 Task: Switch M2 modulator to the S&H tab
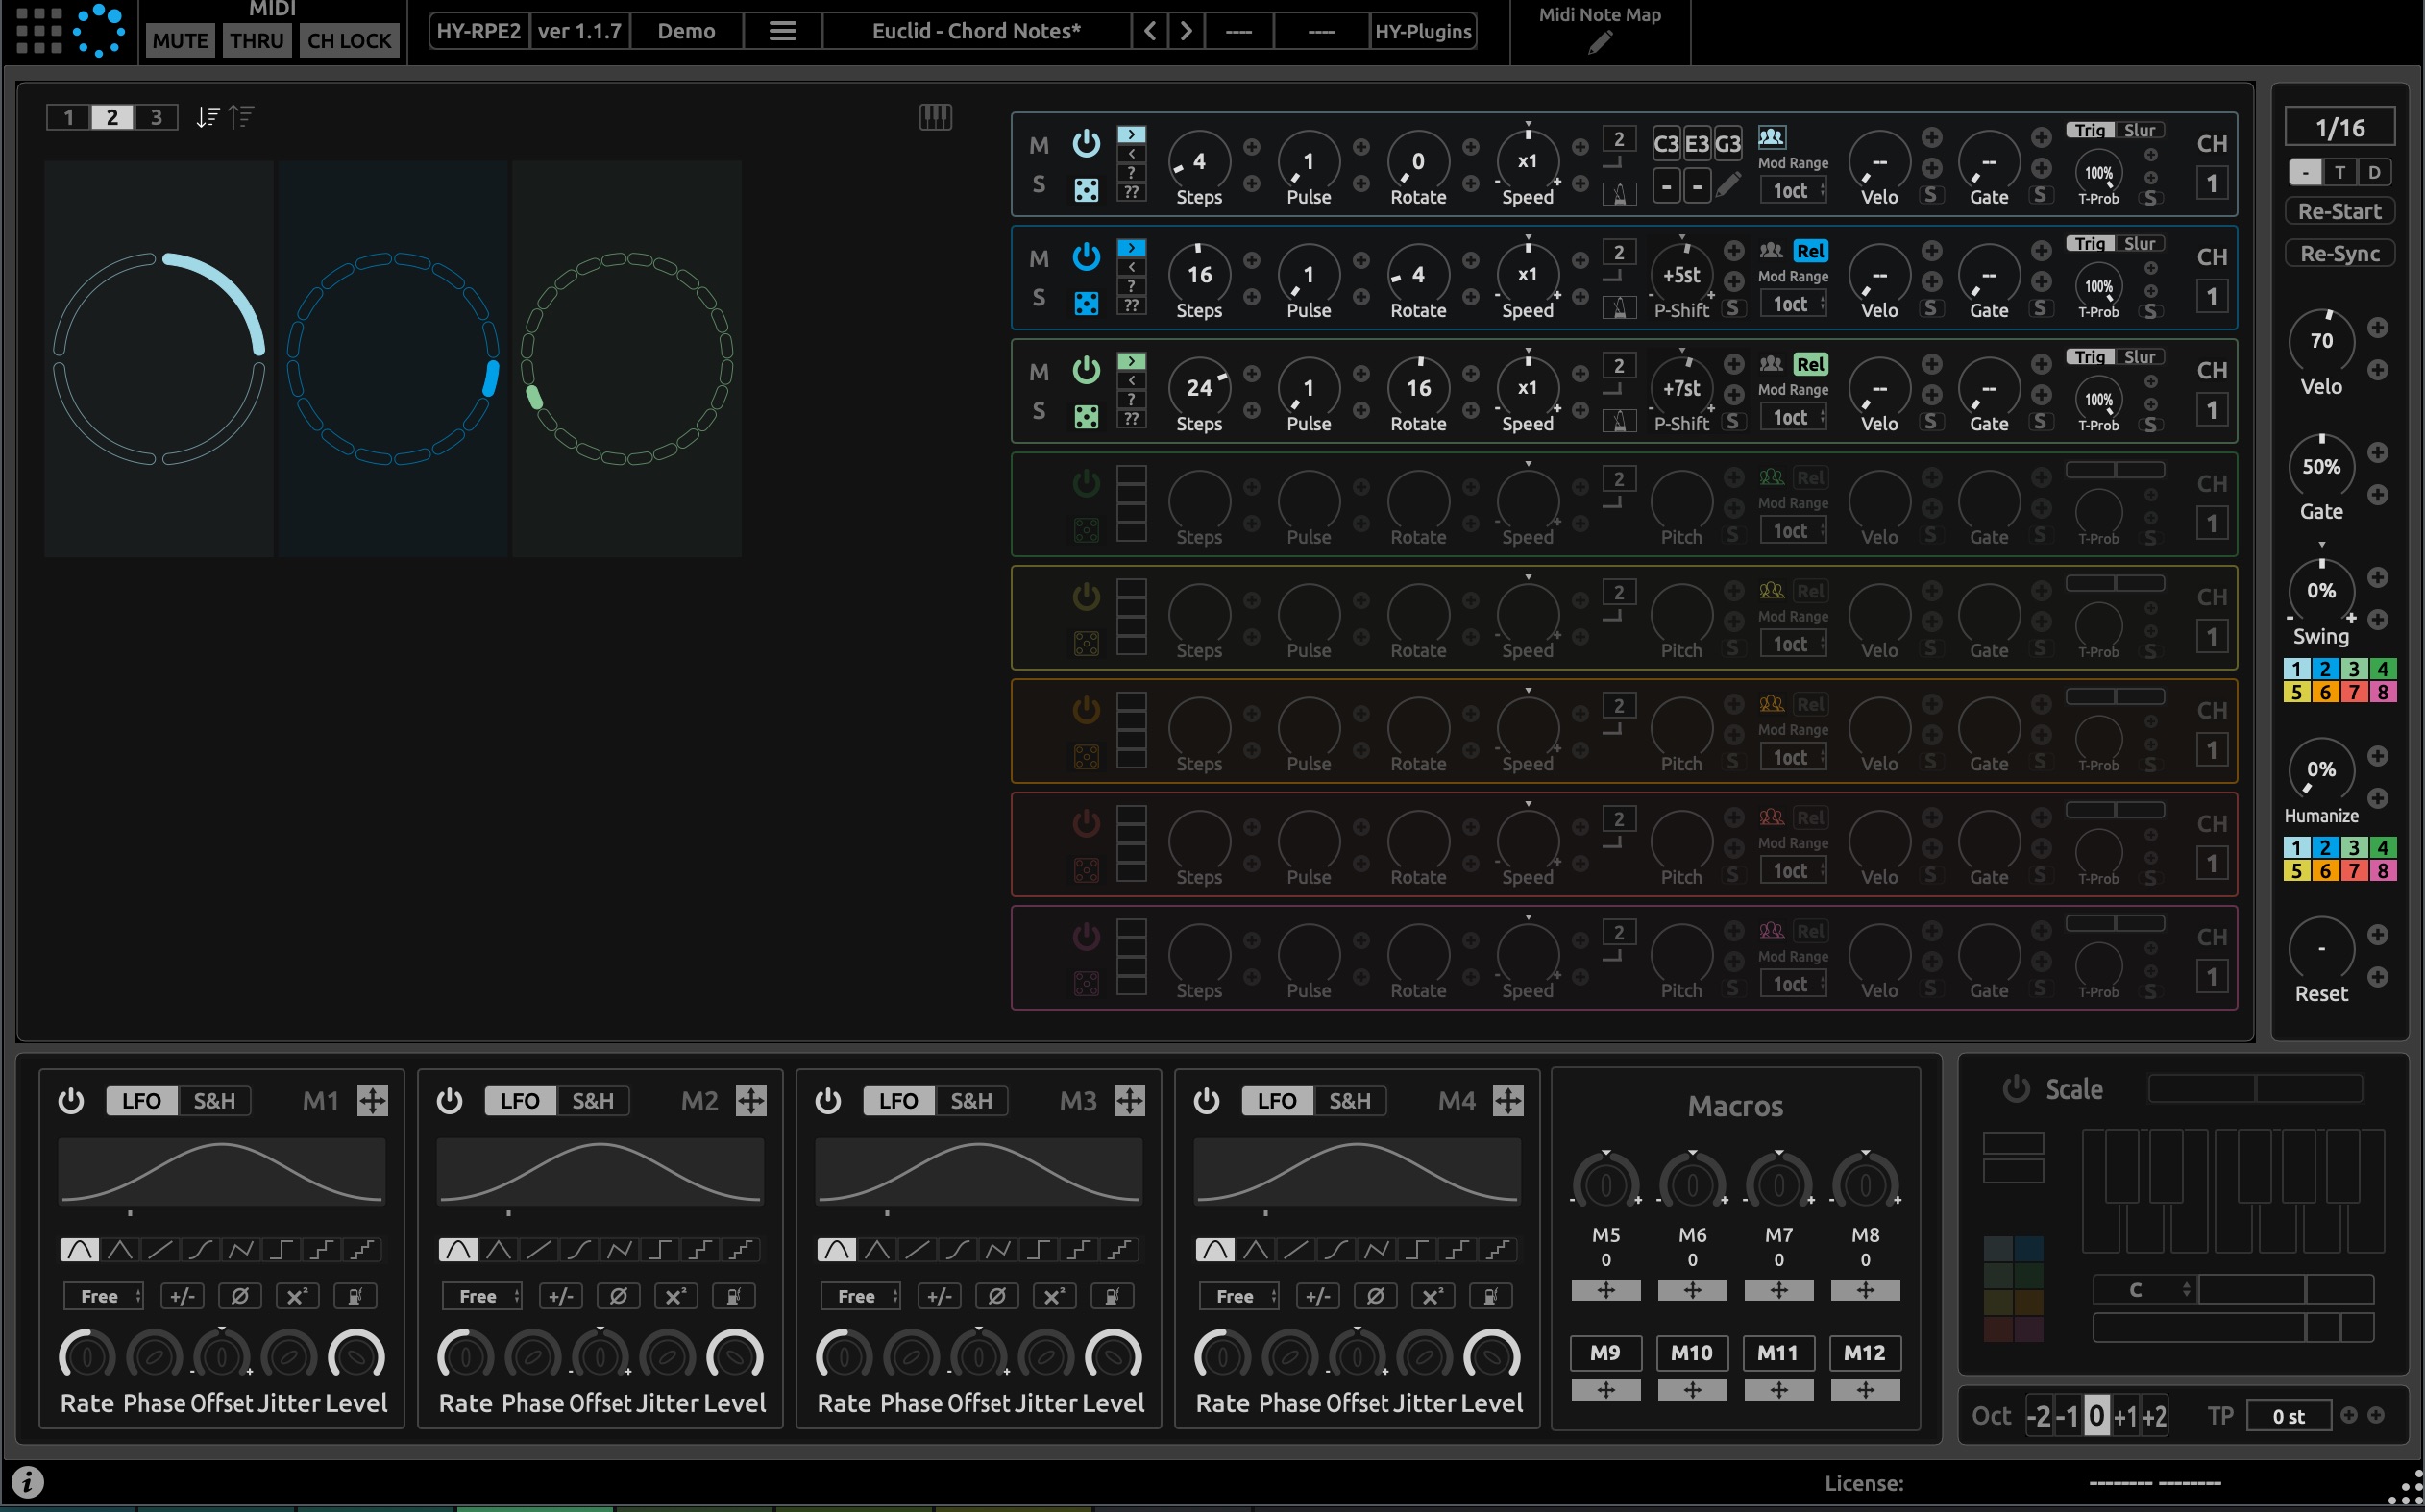click(592, 1101)
